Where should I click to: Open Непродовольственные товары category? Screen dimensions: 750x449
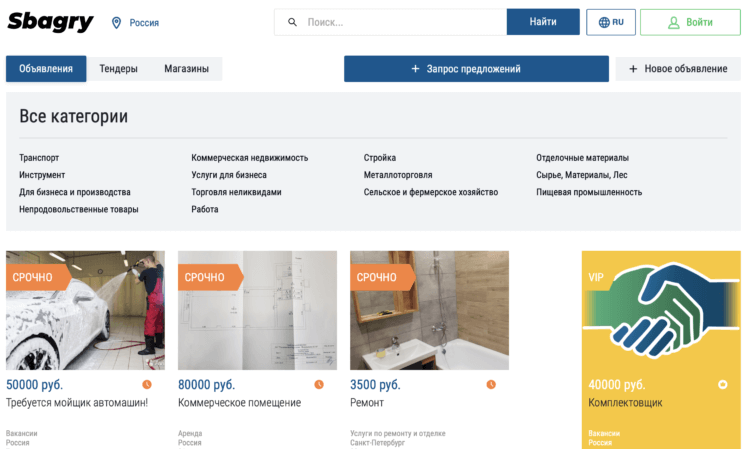pos(79,209)
